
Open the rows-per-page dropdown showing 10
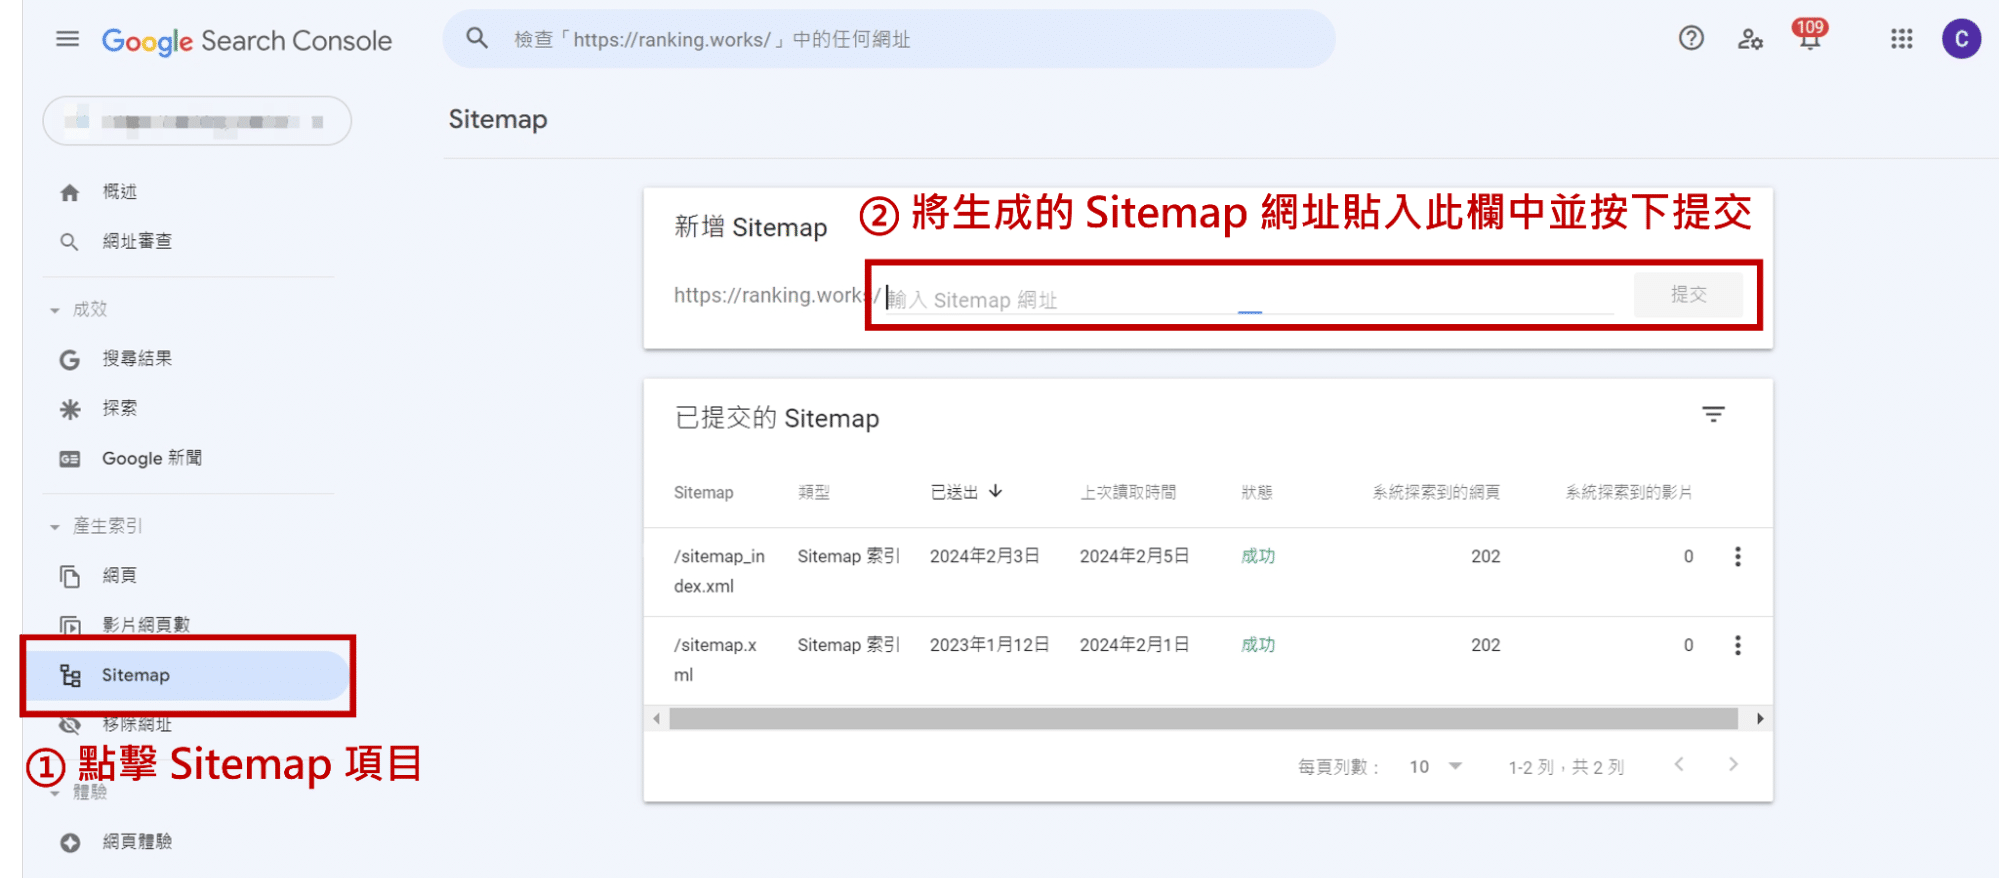(1435, 767)
